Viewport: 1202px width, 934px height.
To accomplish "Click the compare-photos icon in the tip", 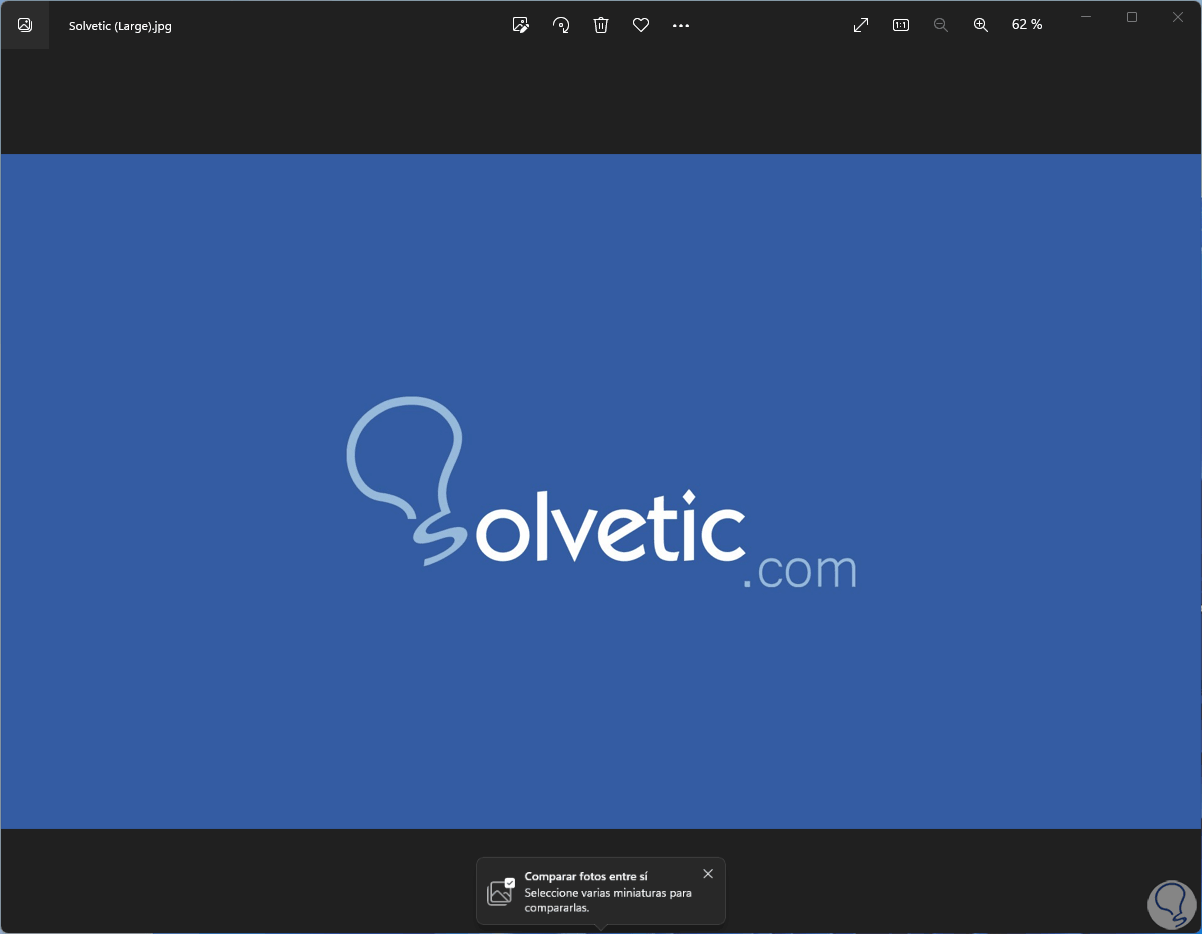I will click(500, 891).
